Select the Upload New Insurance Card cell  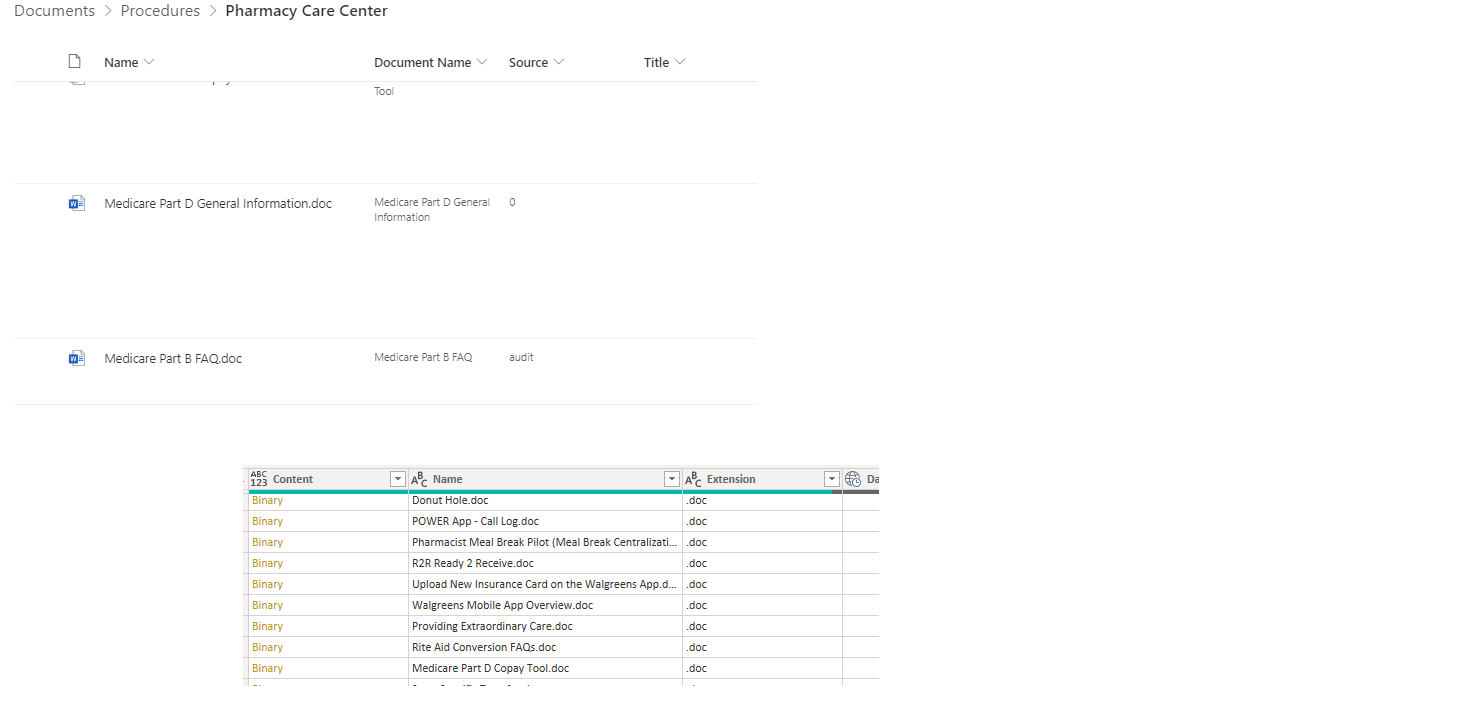coord(545,584)
